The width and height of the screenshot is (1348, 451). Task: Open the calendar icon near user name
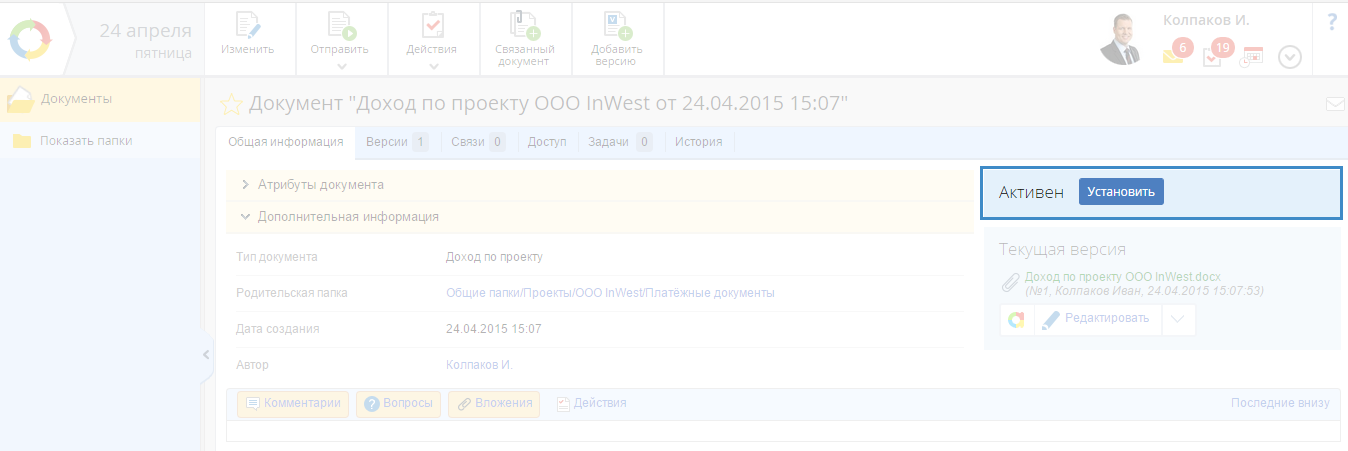1252,57
